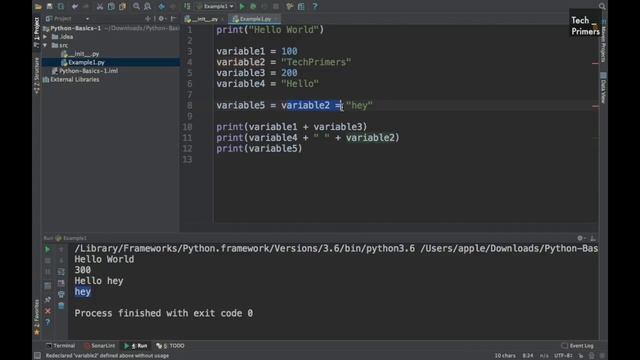Viewport: 640px width, 360px height.
Task: Click the Rerun green arrow in Run panel
Action: (x=48, y=249)
